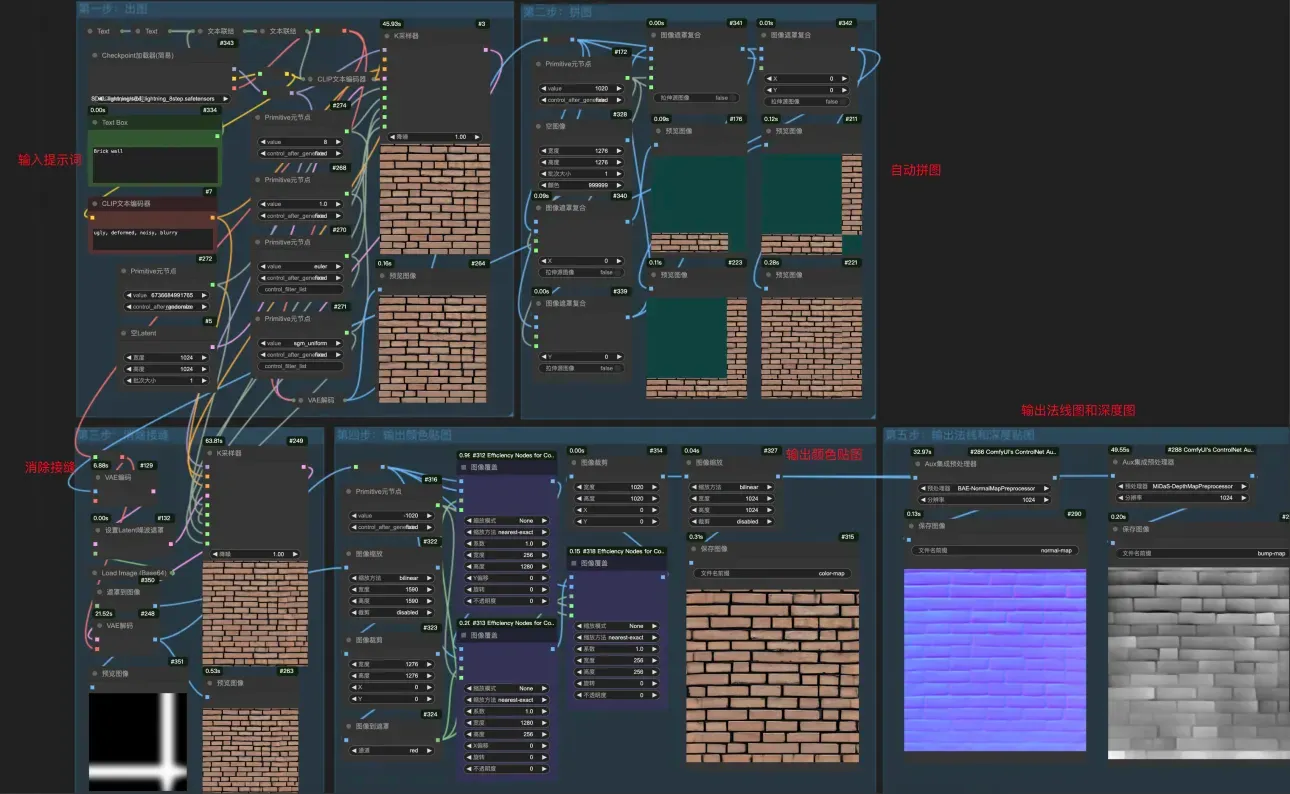
Task: Click the collapse dot on Text Box node
Action: tap(94, 123)
